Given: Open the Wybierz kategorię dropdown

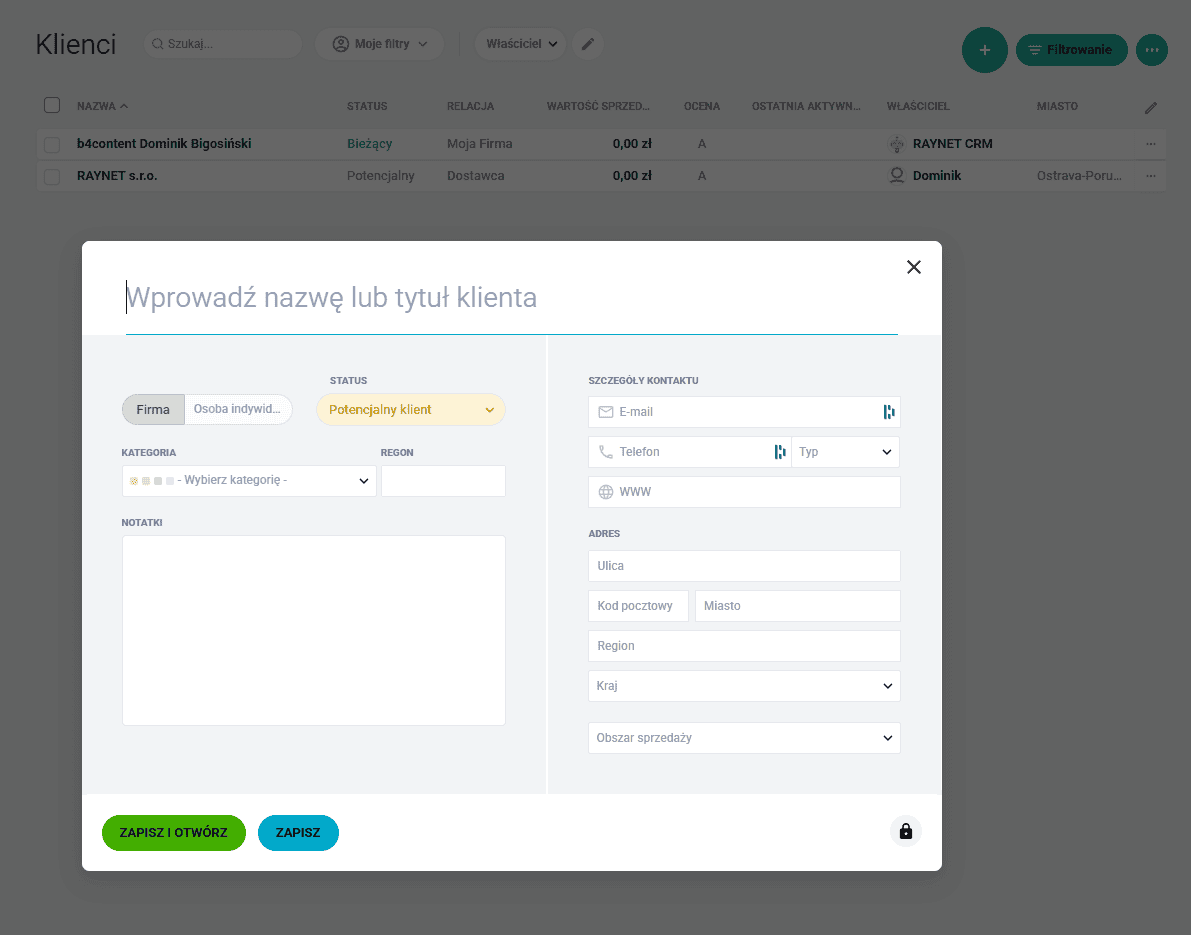Looking at the screenshot, I should pyautogui.click(x=249, y=481).
